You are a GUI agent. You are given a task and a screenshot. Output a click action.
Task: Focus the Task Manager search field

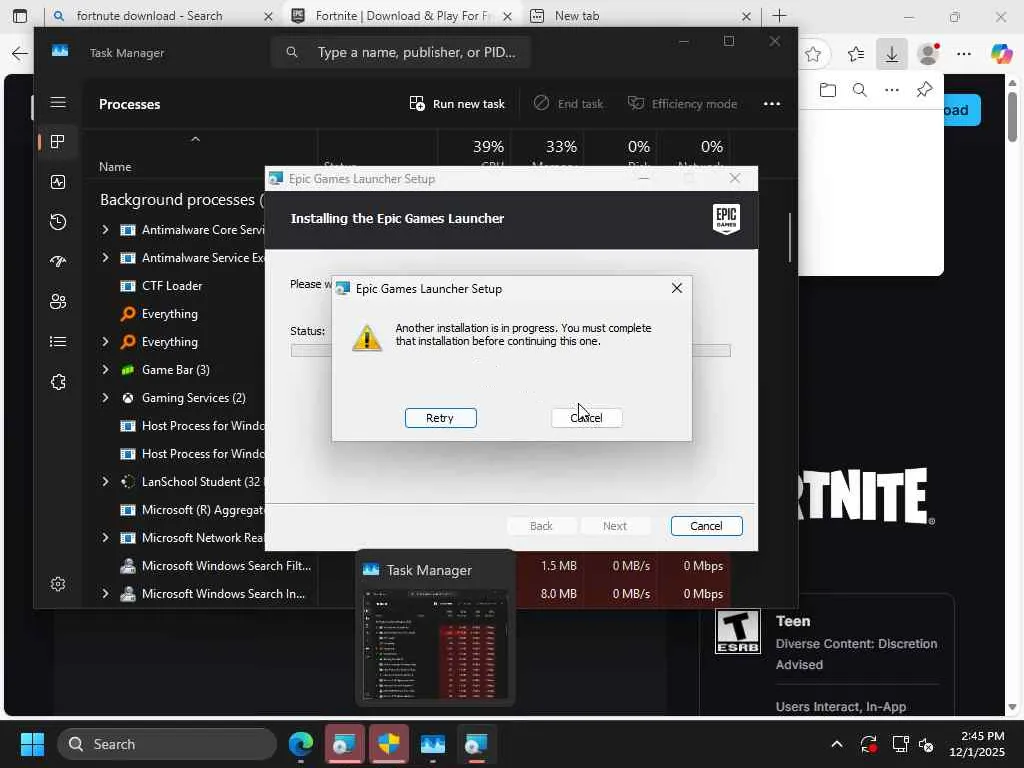click(x=401, y=52)
